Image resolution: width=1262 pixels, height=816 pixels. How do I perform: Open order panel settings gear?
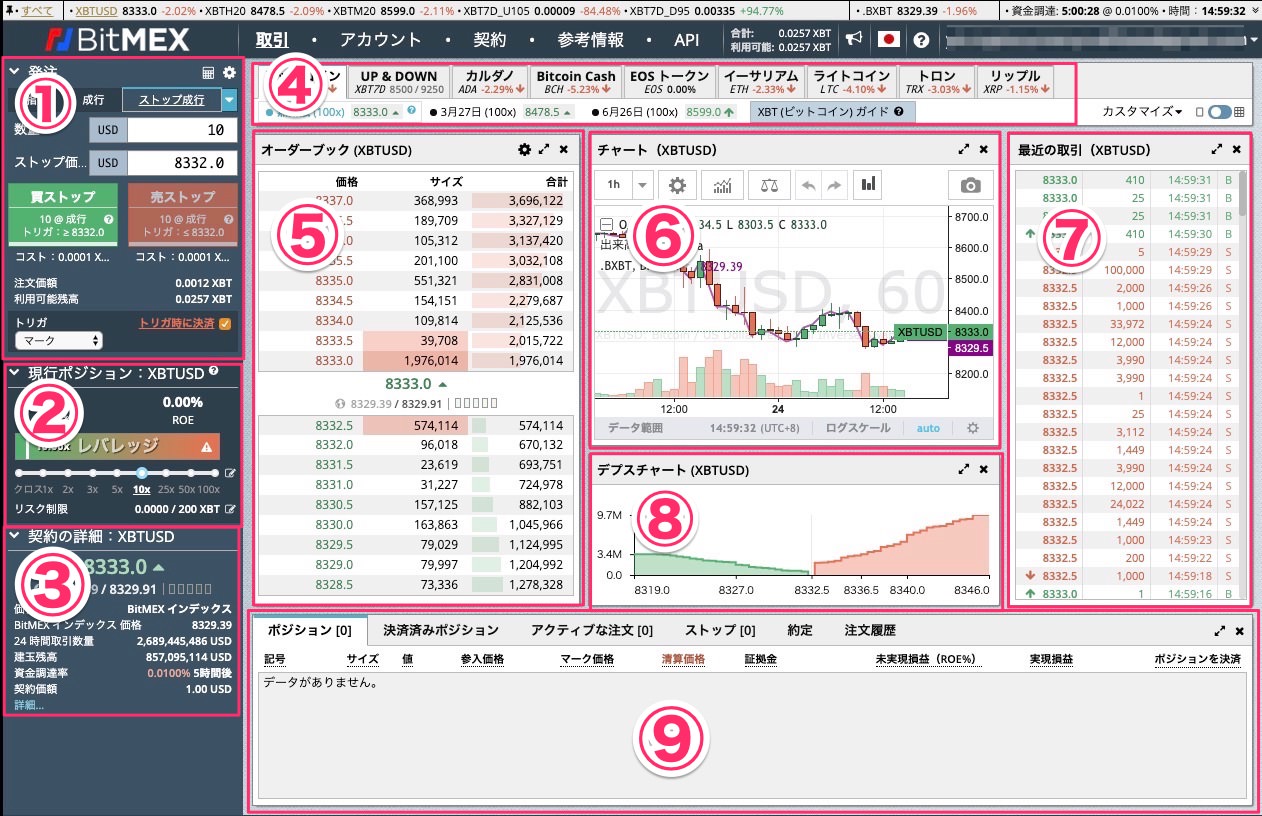[229, 73]
